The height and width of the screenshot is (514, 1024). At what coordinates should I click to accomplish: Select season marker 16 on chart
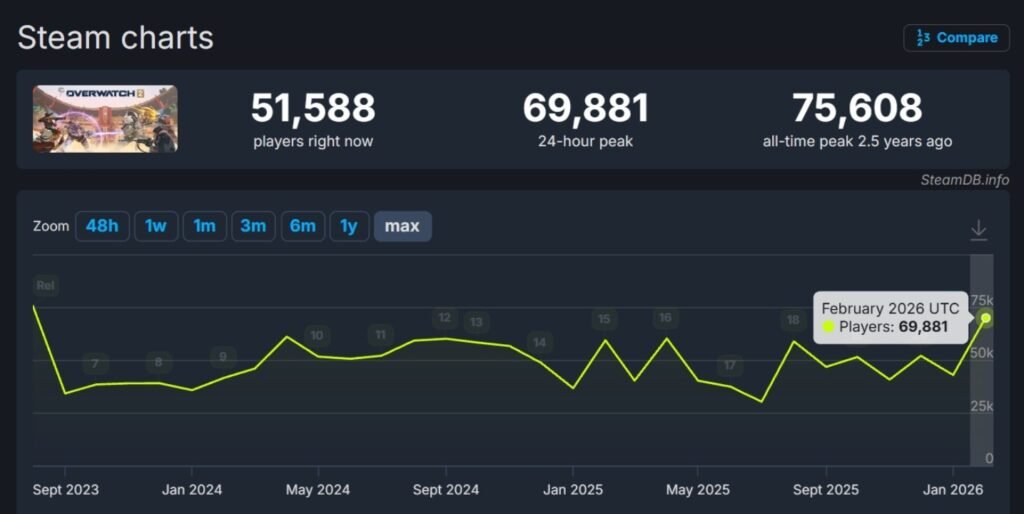click(x=665, y=318)
